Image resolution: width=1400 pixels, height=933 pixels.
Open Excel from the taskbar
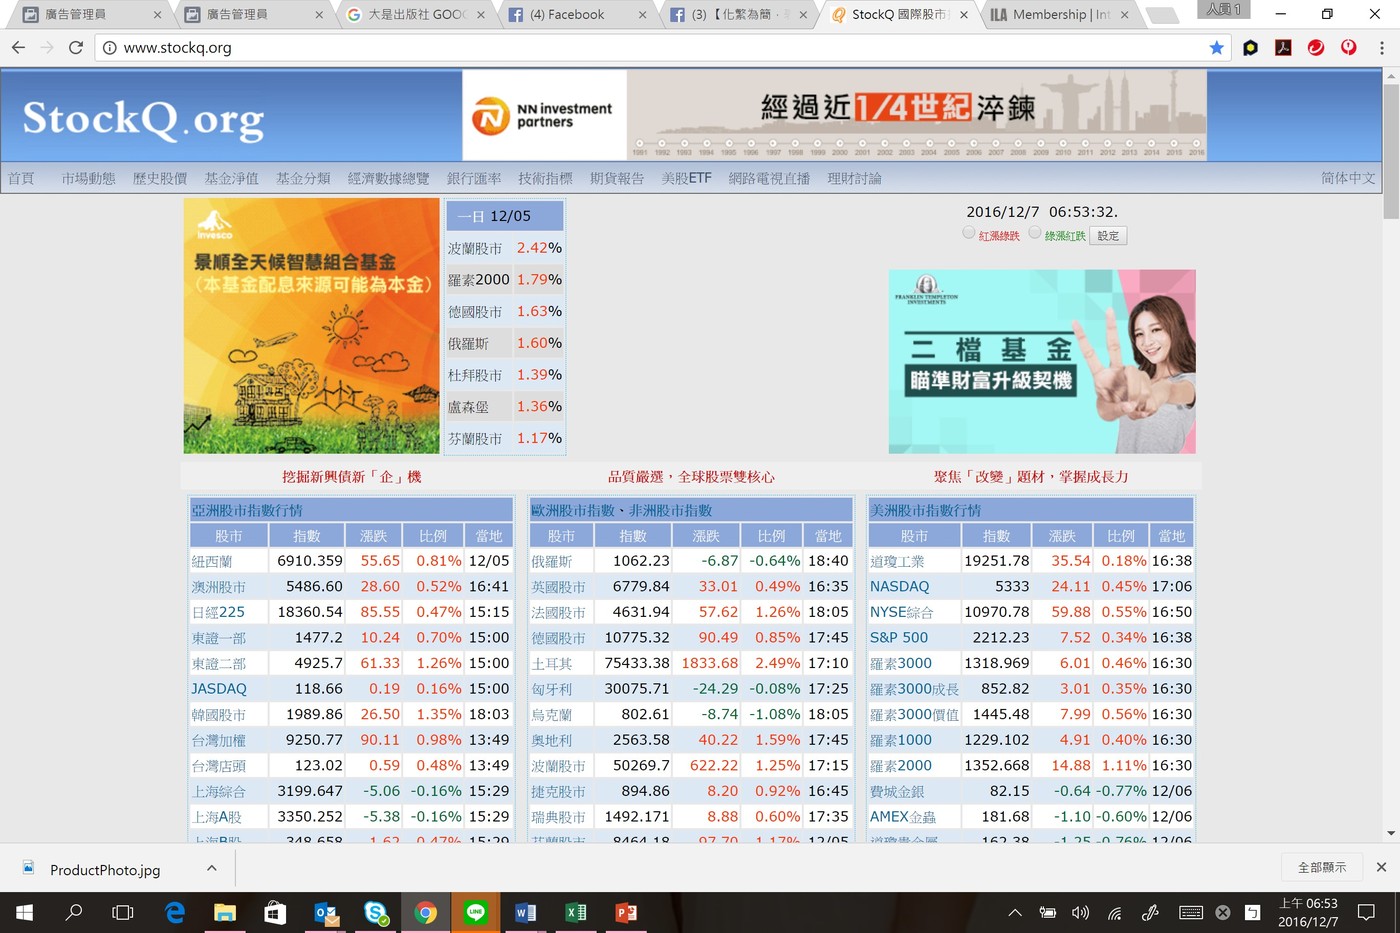click(576, 912)
